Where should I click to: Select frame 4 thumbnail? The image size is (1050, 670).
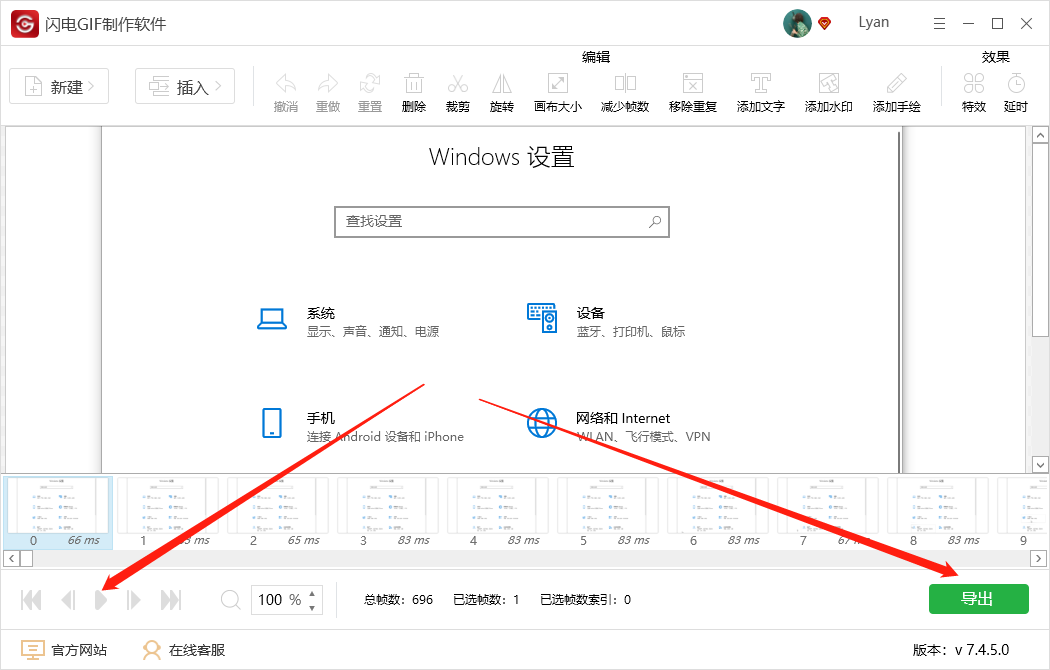point(498,513)
